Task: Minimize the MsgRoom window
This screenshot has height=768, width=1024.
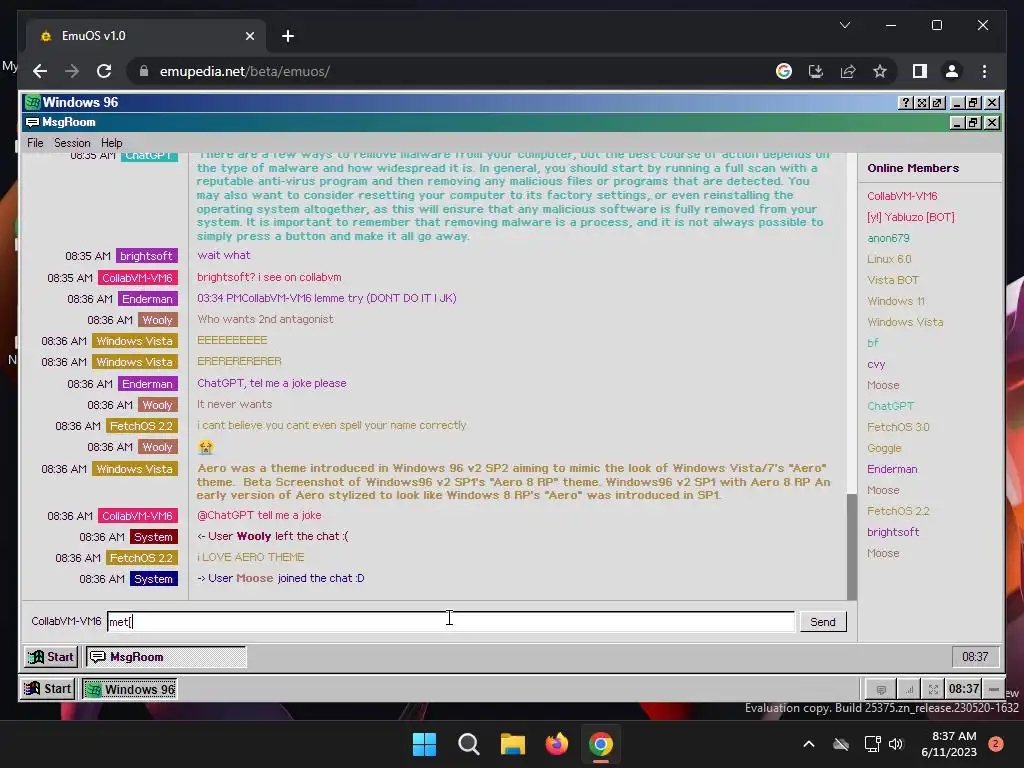Action: click(957, 122)
